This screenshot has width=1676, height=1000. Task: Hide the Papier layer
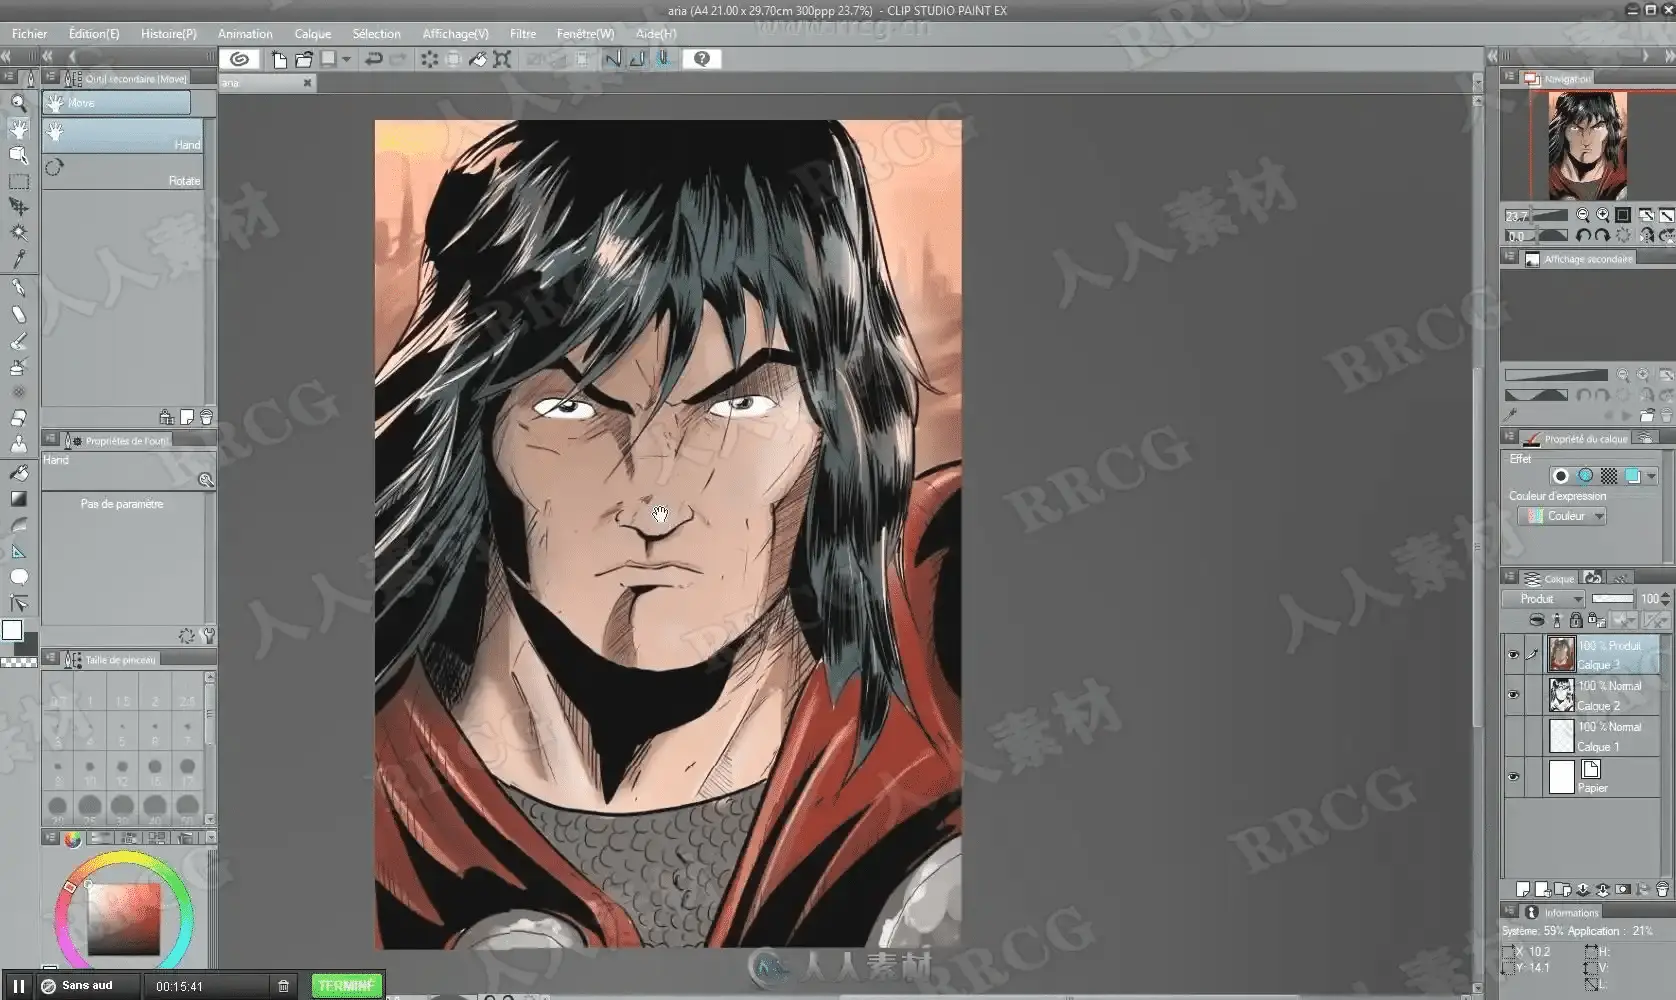point(1513,777)
